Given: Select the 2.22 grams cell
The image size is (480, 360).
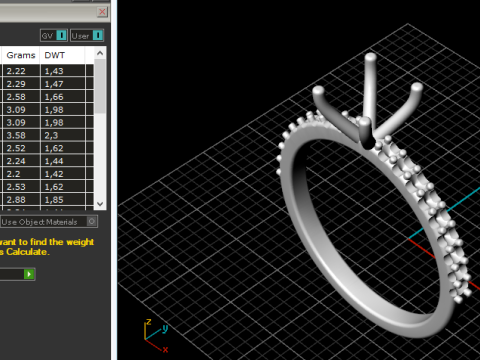Looking at the screenshot, I should tap(21, 71).
